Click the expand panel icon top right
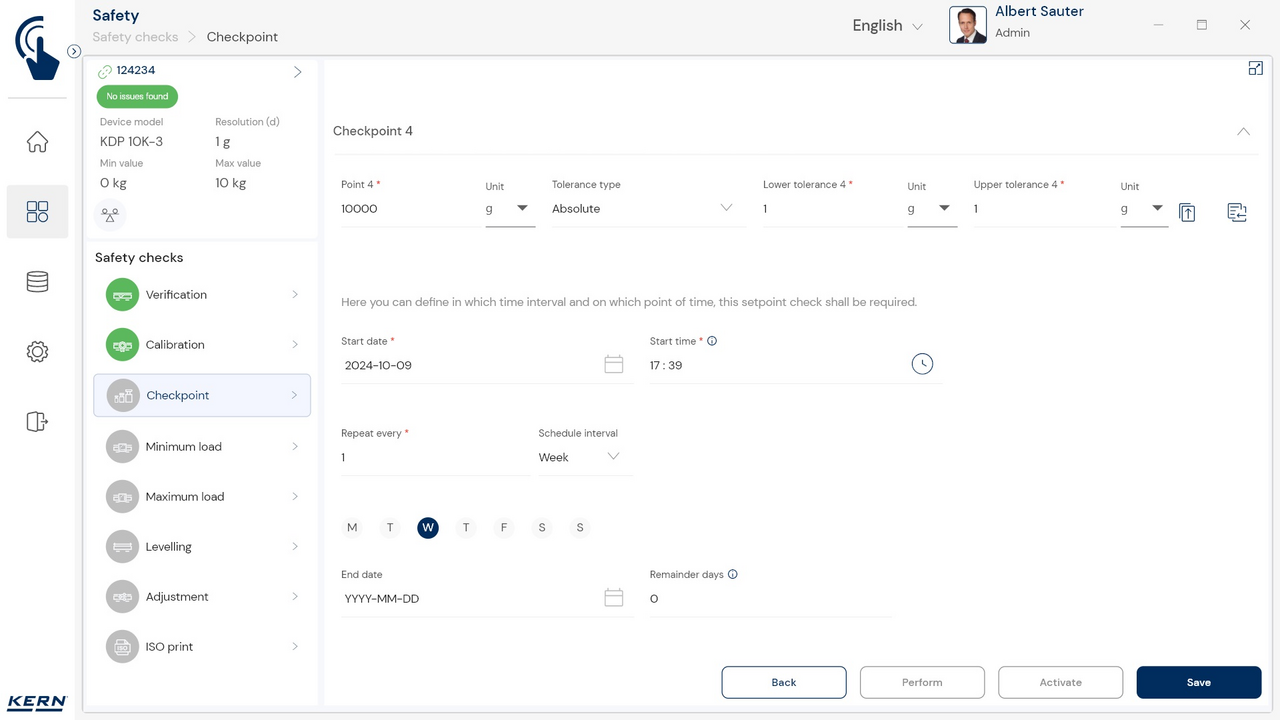This screenshot has width=1280, height=720. click(x=1256, y=68)
